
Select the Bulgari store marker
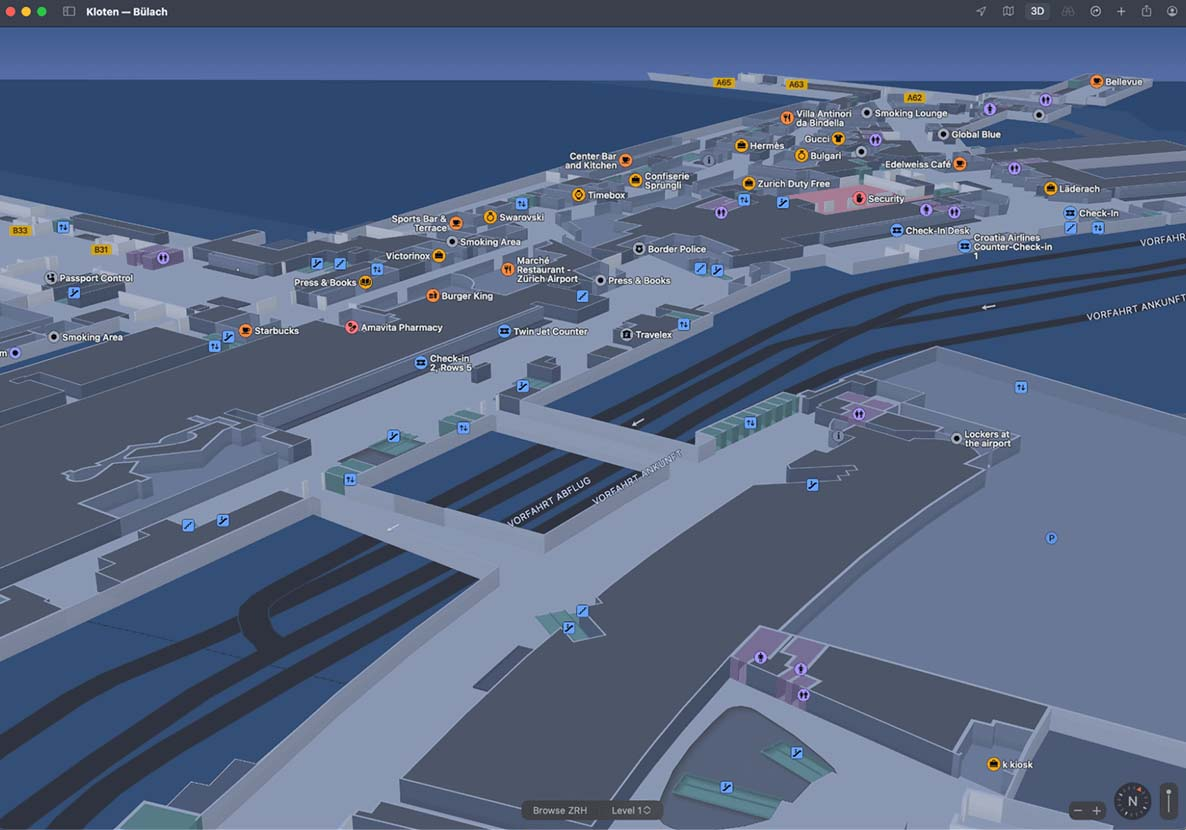[x=802, y=156]
